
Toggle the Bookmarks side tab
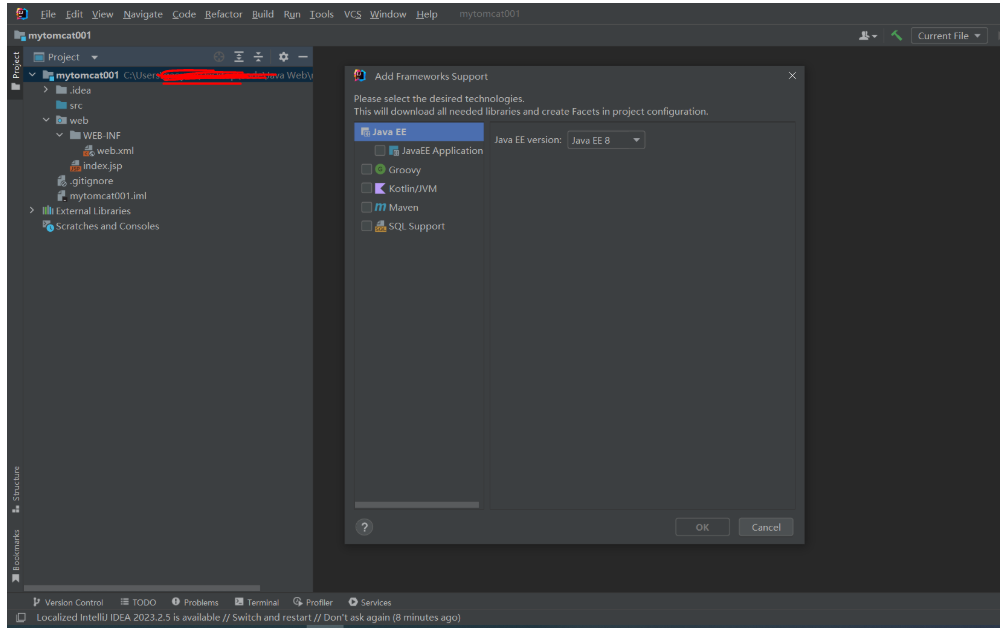point(16,556)
